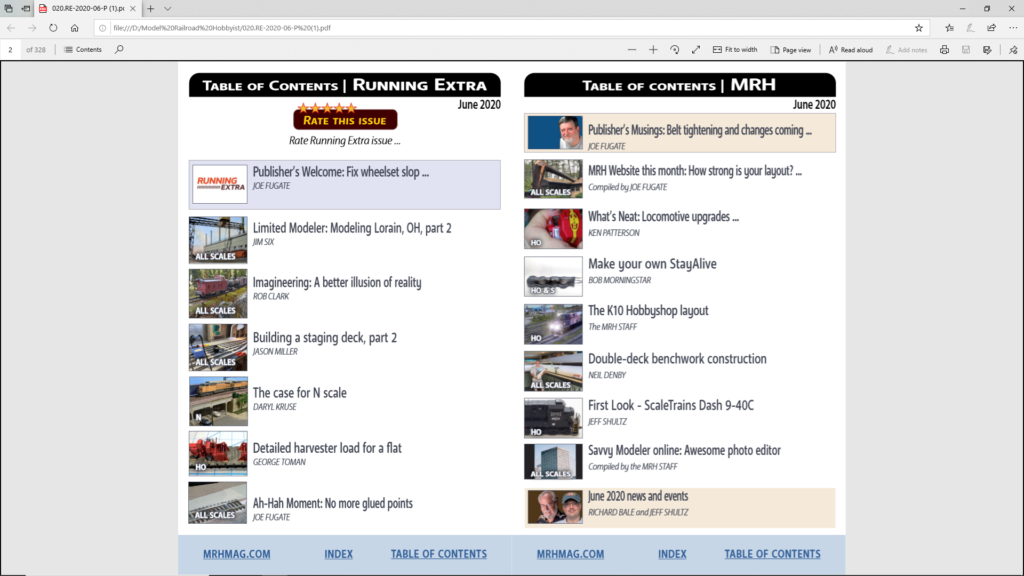Image resolution: width=1024 pixels, height=576 pixels.
Task: Click MRHMAG.COM link under MRH contents
Action: [570, 554]
